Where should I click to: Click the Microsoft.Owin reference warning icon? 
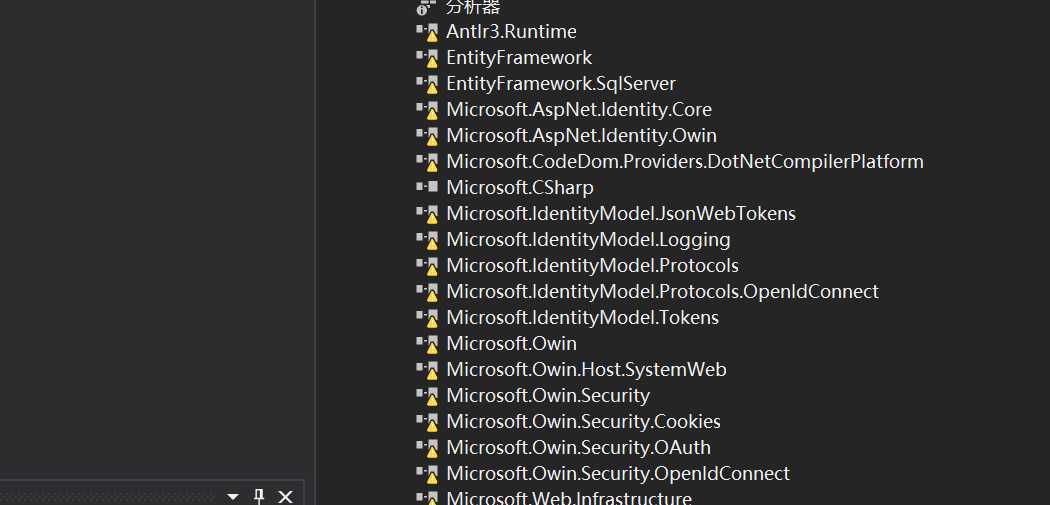click(427, 344)
